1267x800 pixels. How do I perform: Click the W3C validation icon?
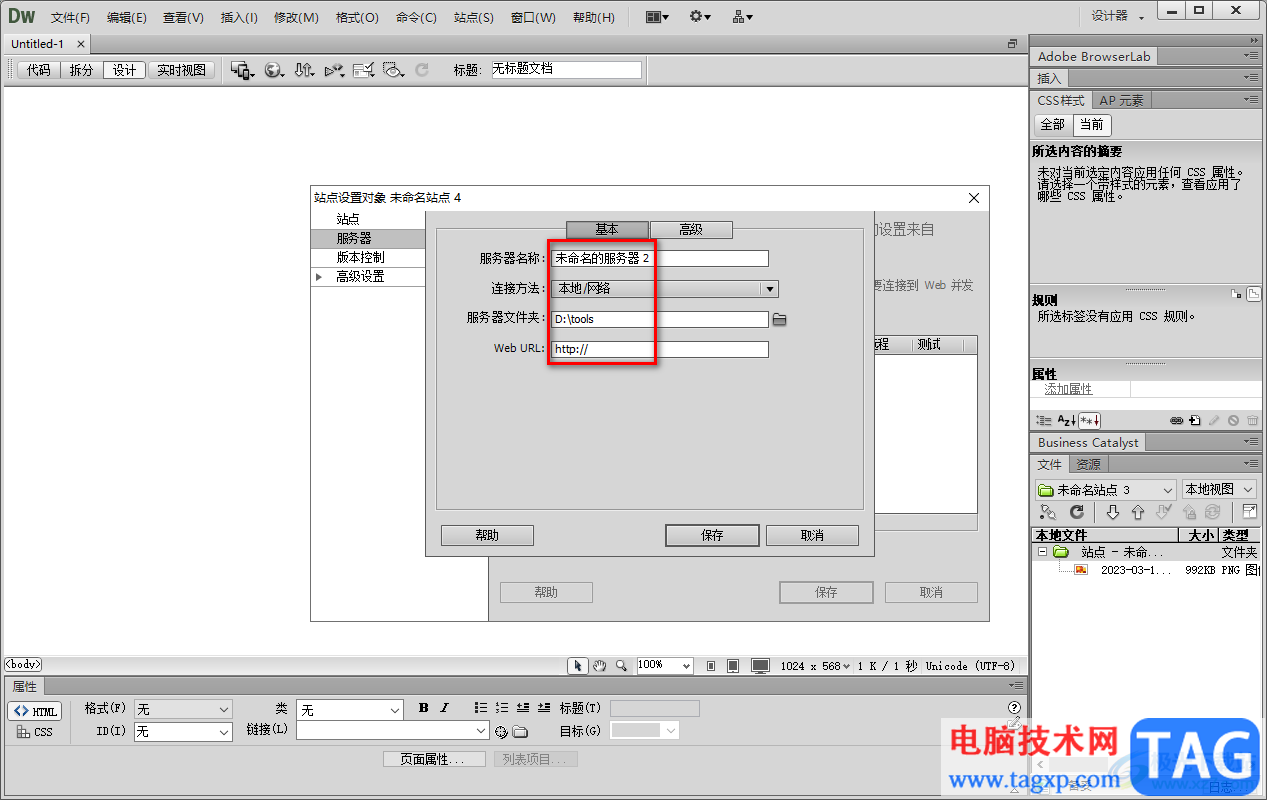(334, 70)
